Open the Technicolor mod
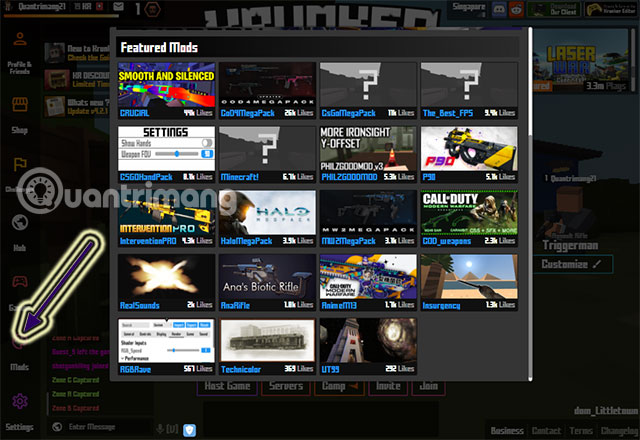 click(x=267, y=347)
